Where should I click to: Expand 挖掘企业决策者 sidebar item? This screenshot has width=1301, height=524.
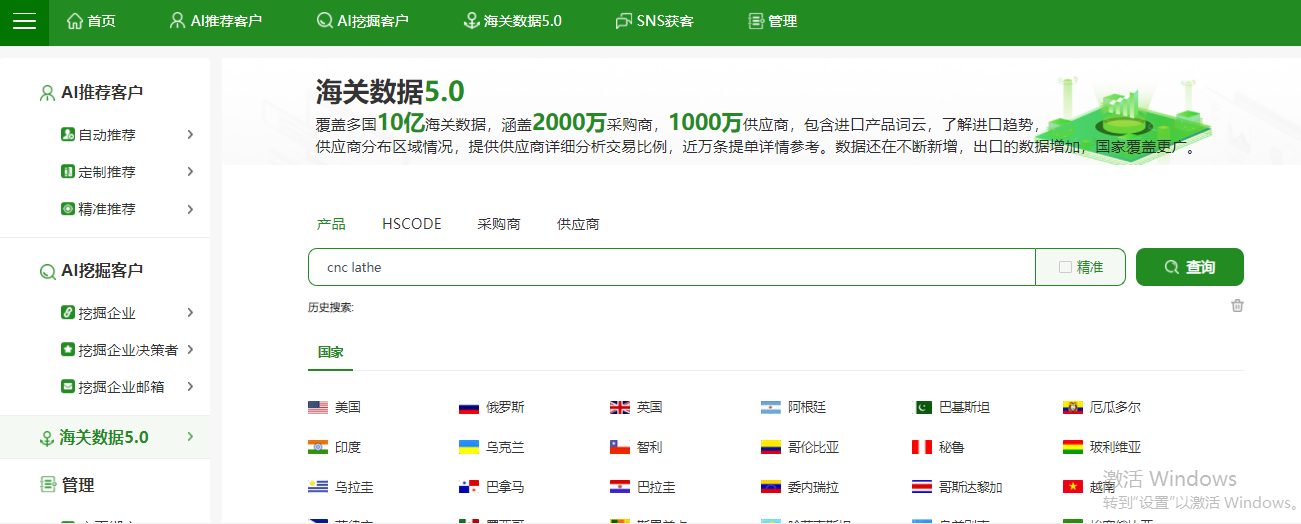point(190,350)
